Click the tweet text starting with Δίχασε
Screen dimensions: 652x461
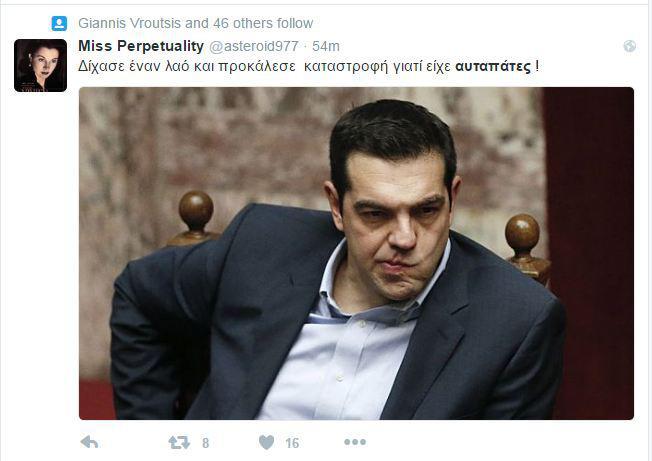pos(309,67)
